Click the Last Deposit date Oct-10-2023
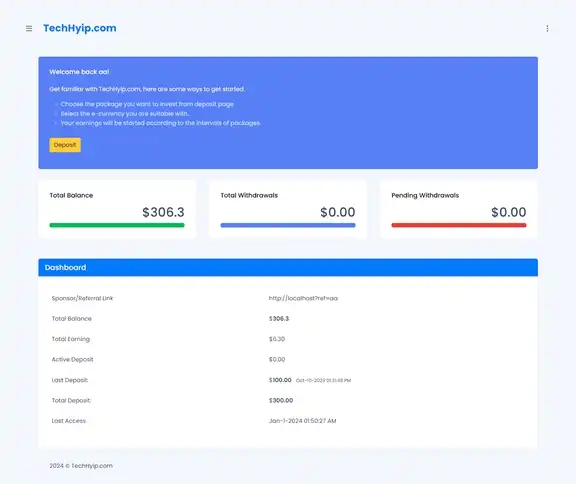 pyautogui.click(x=323, y=380)
